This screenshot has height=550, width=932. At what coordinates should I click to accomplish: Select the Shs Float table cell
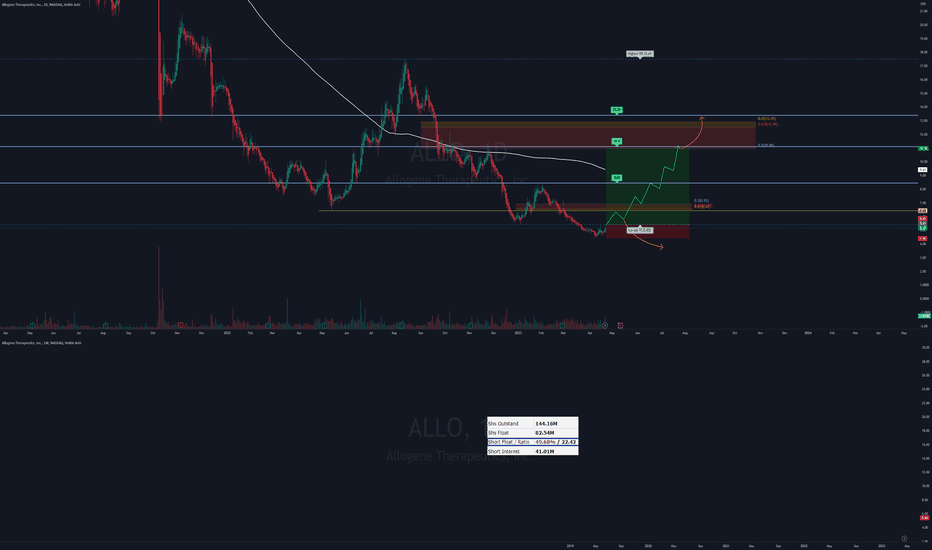point(510,433)
